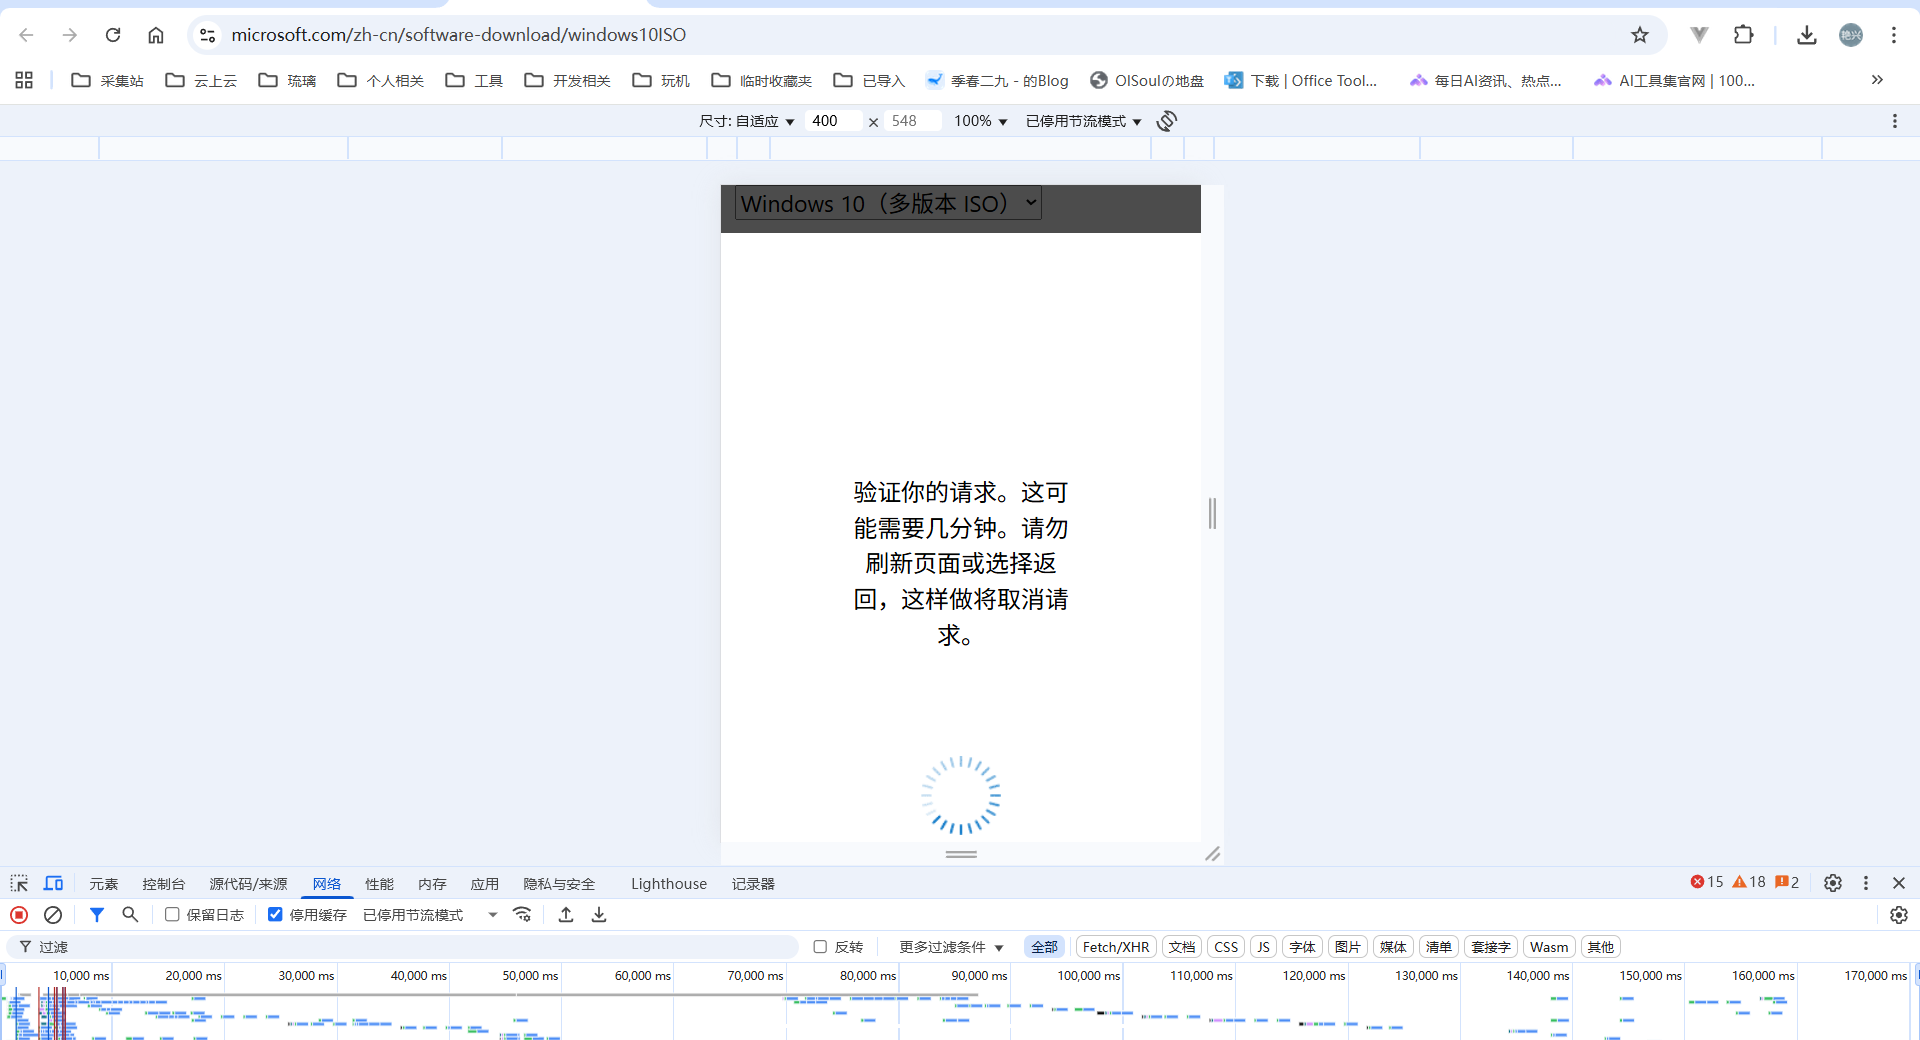The image size is (1920, 1040).
Task: Uncheck the 停用缓存 checkbox
Action: pos(275,915)
